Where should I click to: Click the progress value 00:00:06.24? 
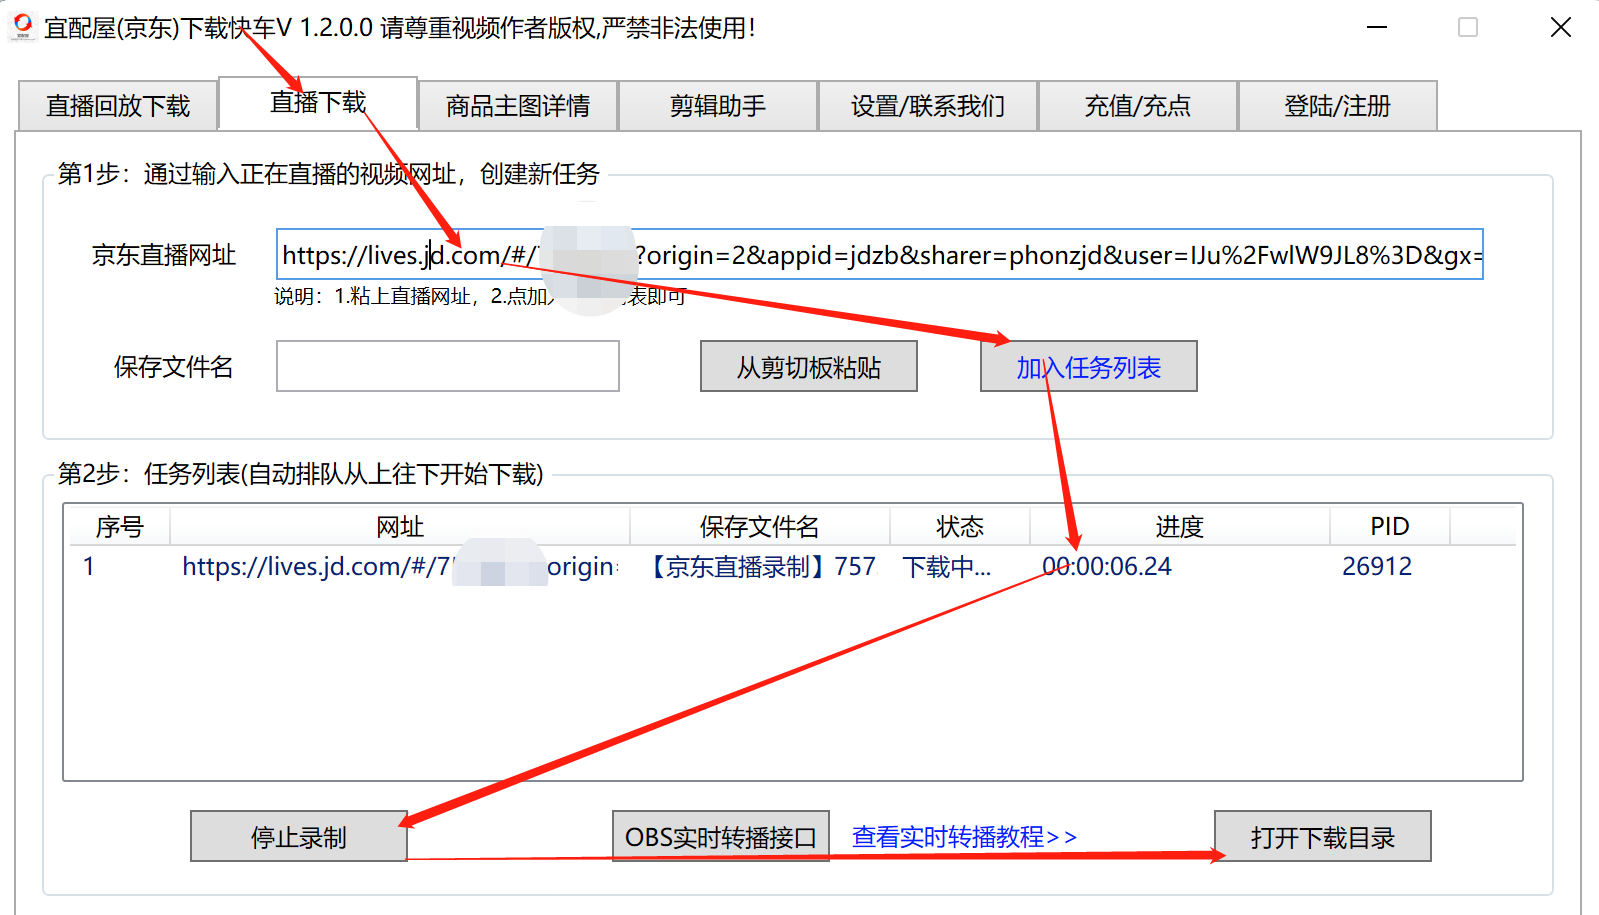click(x=1107, y=567)
